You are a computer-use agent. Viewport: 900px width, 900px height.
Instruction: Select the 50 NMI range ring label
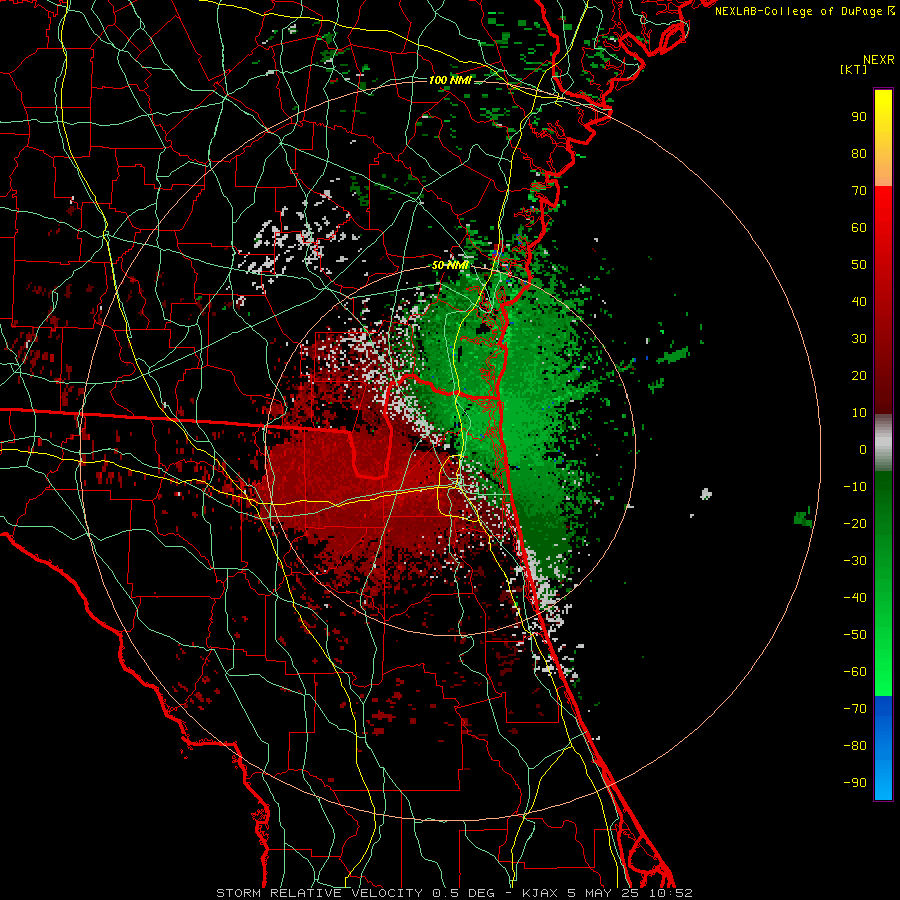(450, 265)
